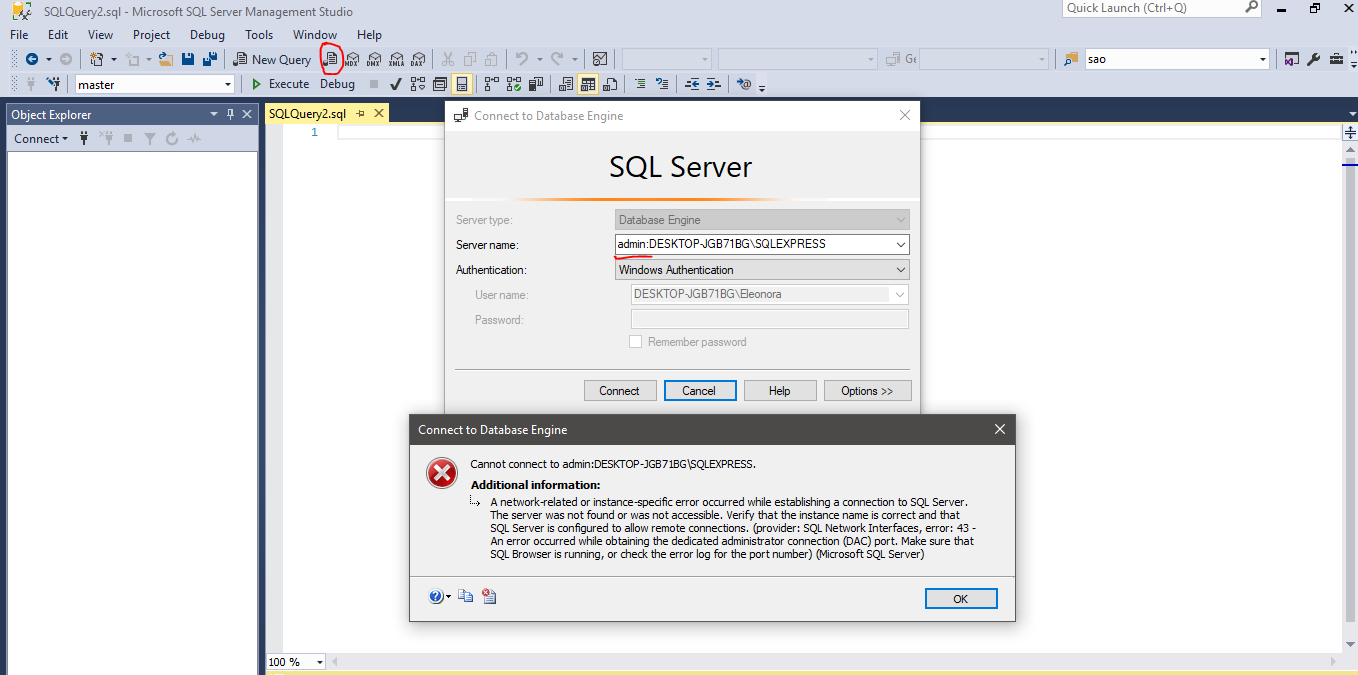Click the Increase Indent icon
This screenshot has height=675, width=1358.
[x=713, y=84]
